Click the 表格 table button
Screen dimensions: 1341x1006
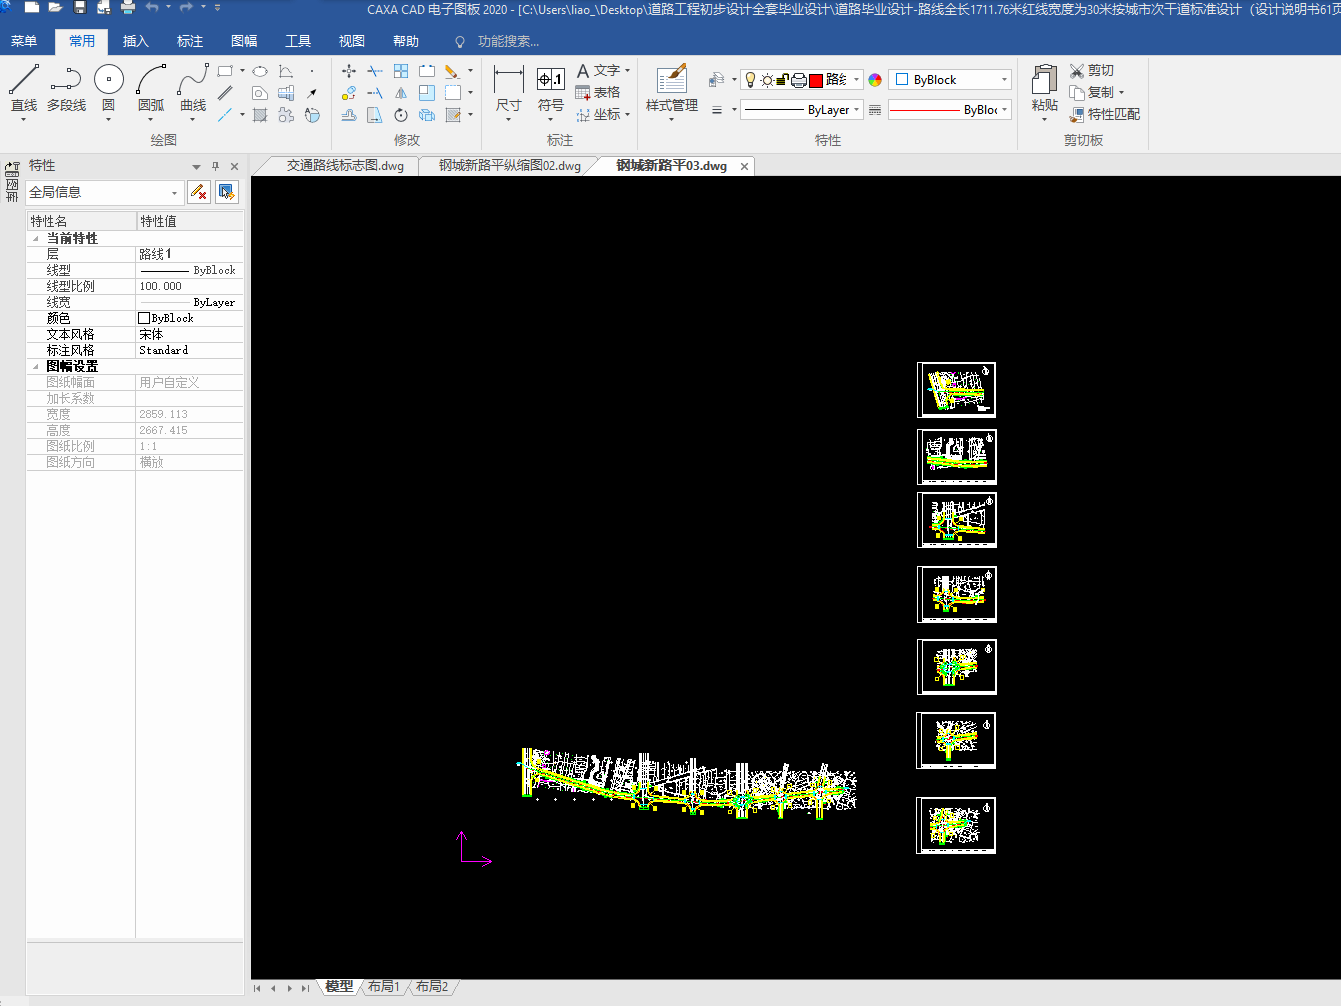tap(598, 93)
